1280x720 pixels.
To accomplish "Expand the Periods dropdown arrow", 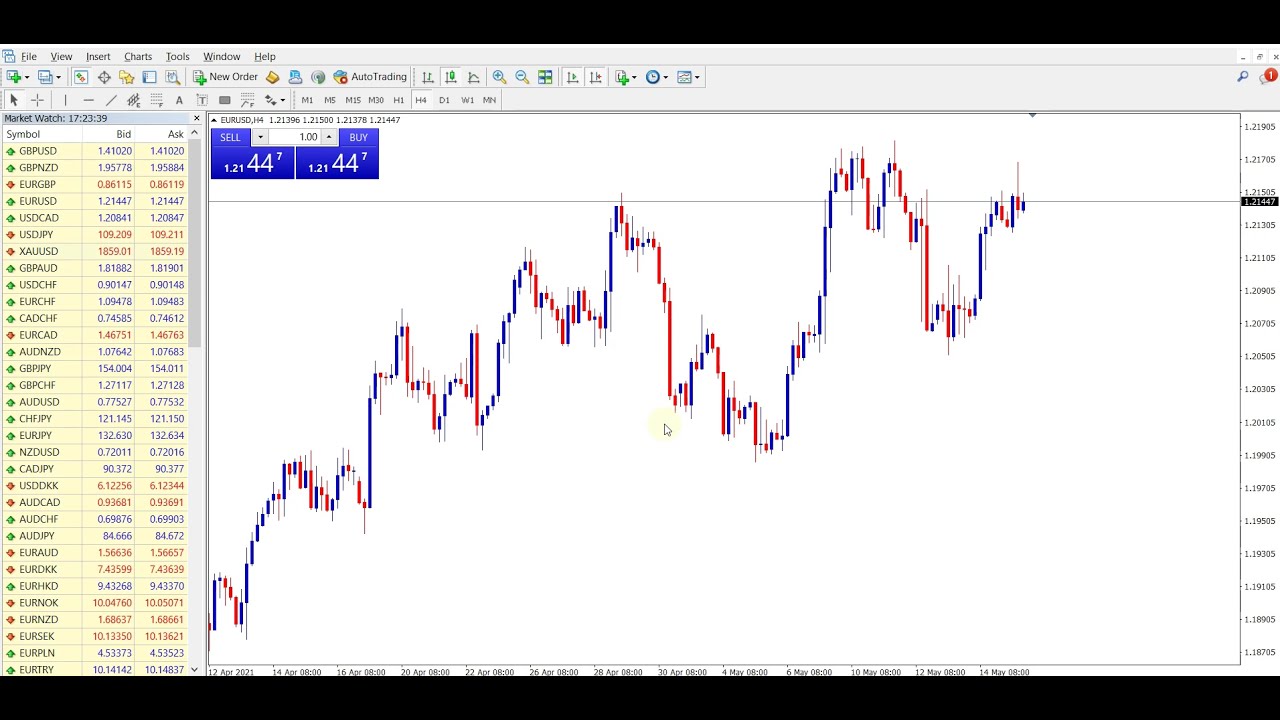I will 665,77.
